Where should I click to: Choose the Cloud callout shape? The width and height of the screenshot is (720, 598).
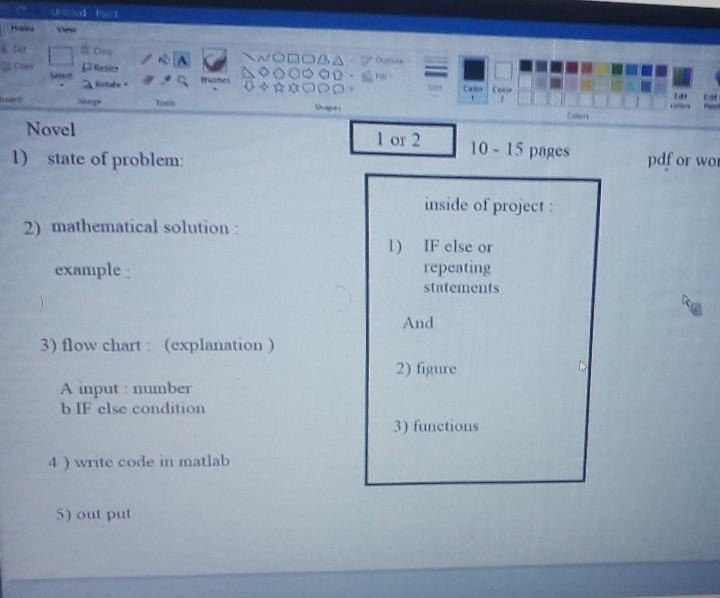[338, 89]
